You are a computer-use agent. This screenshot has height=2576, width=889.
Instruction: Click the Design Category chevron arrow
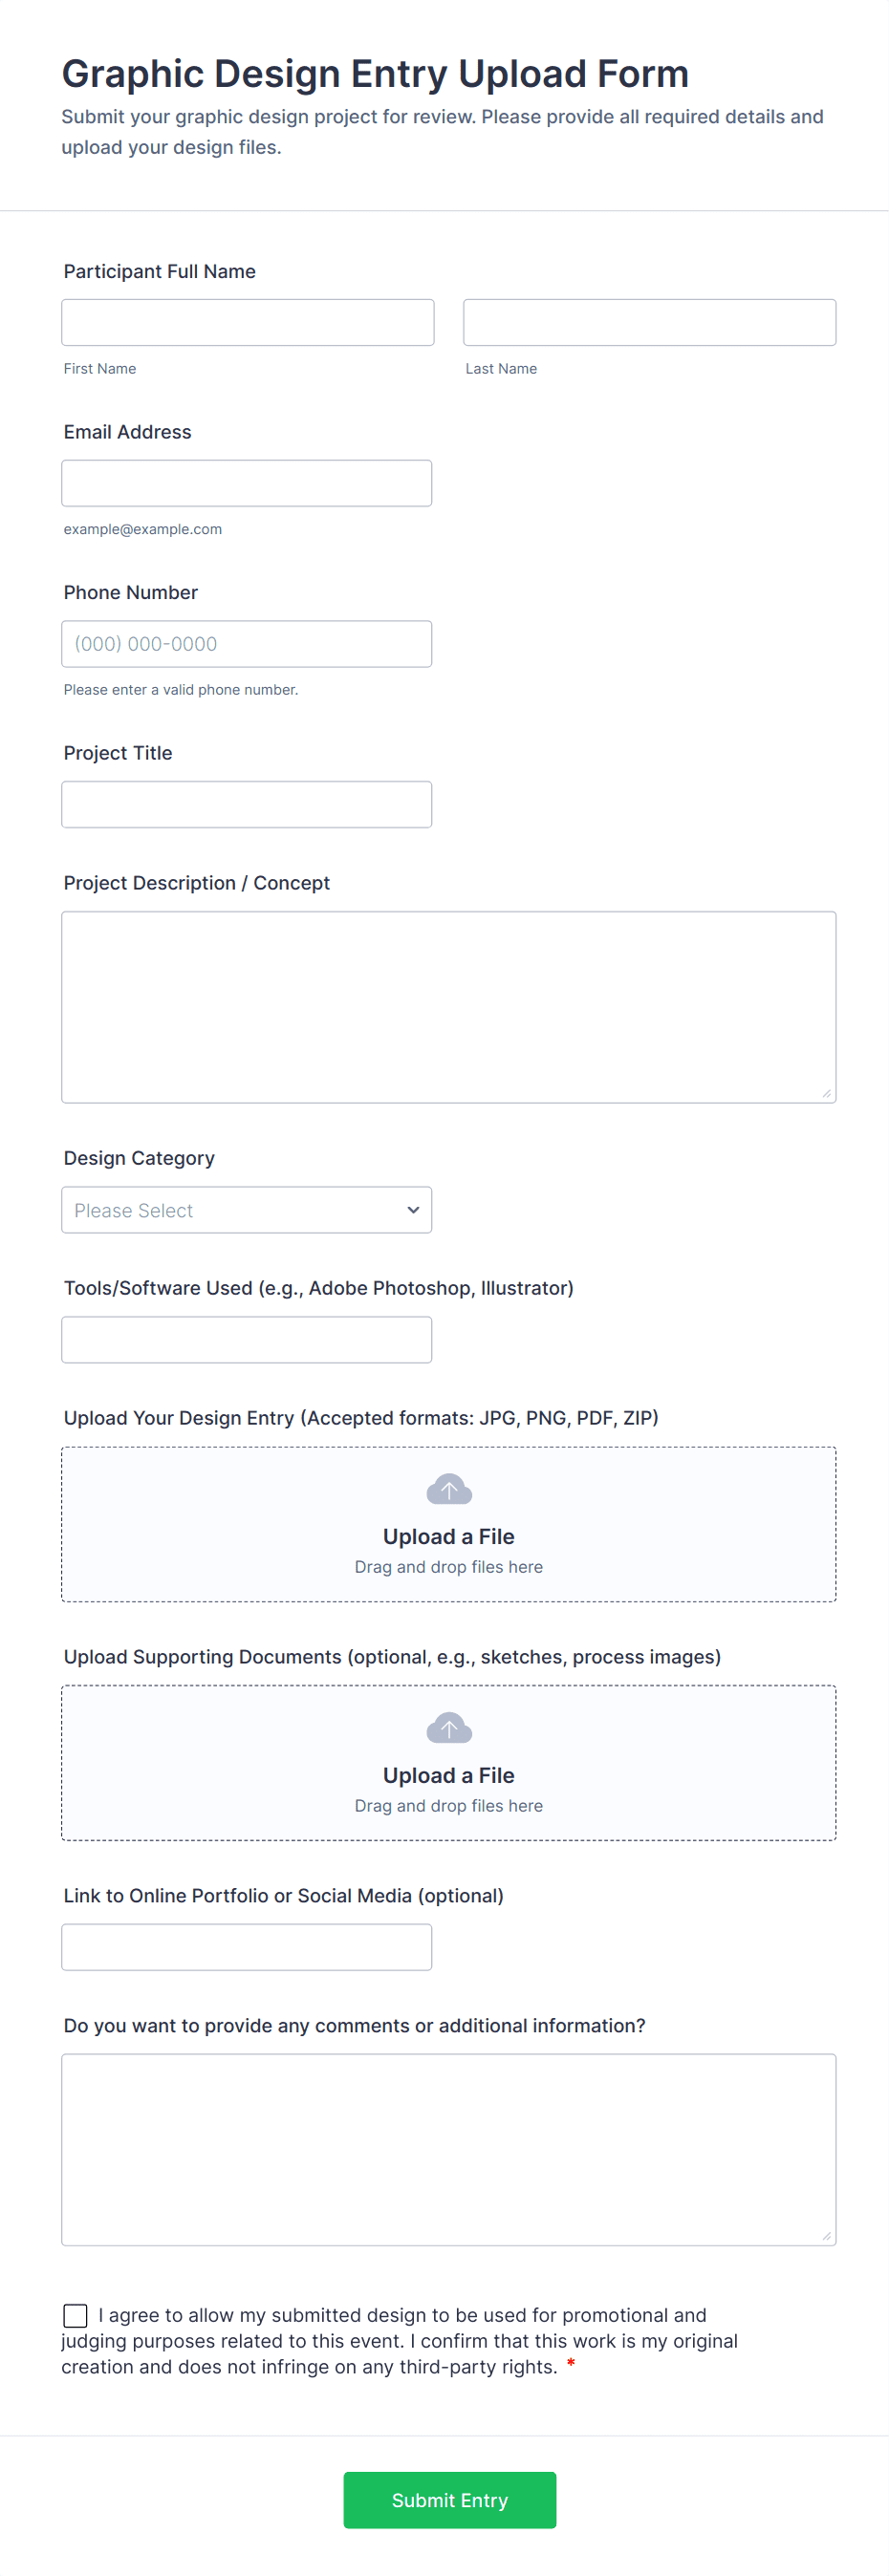413,1210
